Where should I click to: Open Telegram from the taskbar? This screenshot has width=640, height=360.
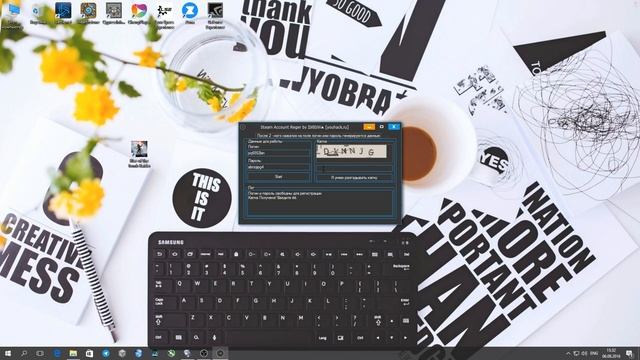[106, 353]
